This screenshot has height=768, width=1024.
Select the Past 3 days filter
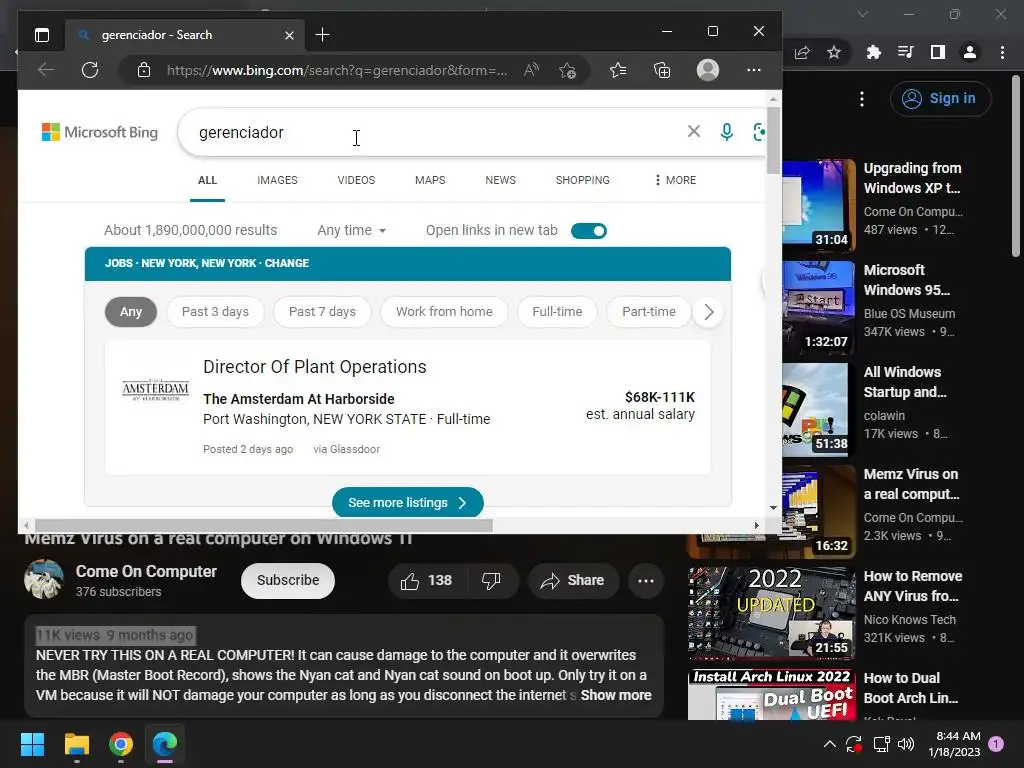215,312
